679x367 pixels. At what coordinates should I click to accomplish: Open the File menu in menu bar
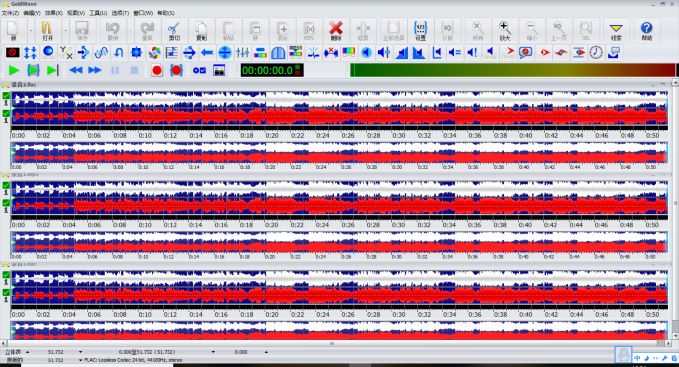(10, 13)
